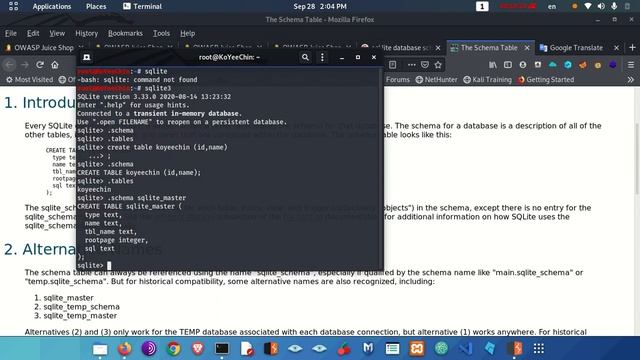Open Firefox account icon in toolbar
This screenshot has height=360, width=640.
coord(523,65)
